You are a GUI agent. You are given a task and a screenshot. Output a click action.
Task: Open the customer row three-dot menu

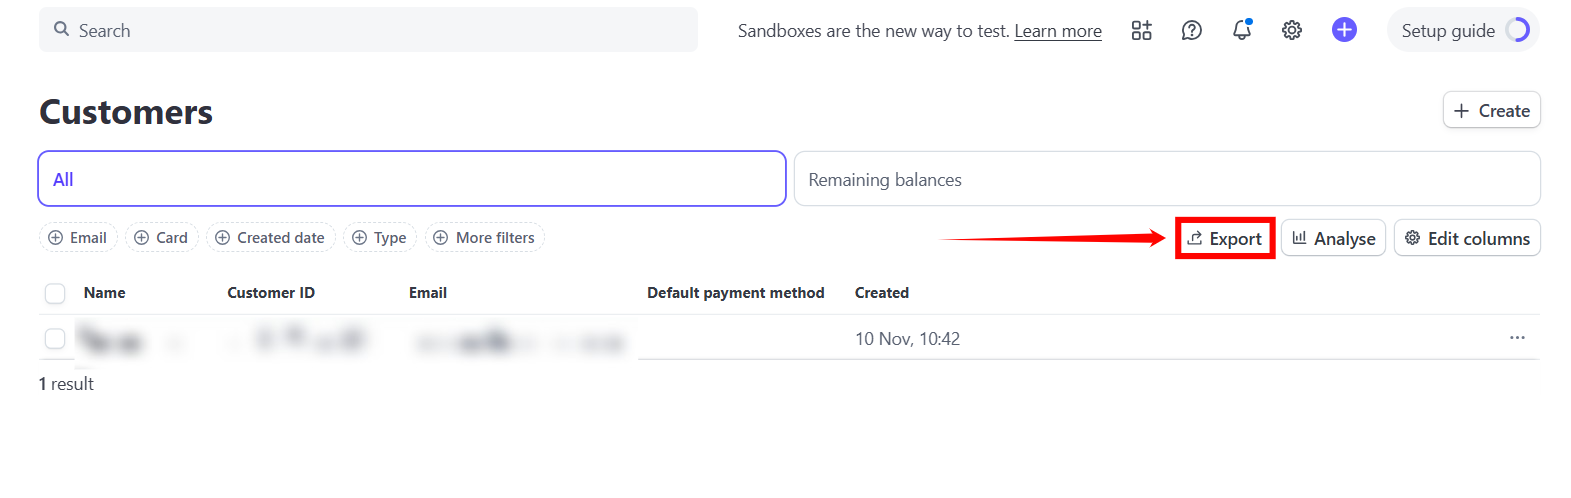[1517, 338]
